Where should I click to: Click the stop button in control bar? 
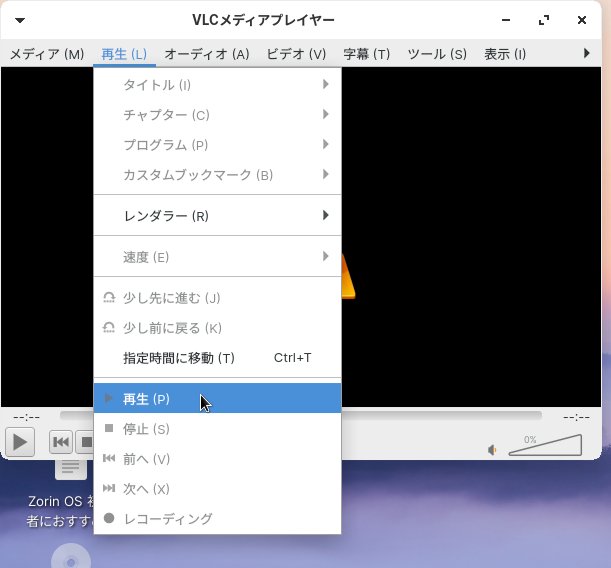pyautogui.click(x=85, y=442)
